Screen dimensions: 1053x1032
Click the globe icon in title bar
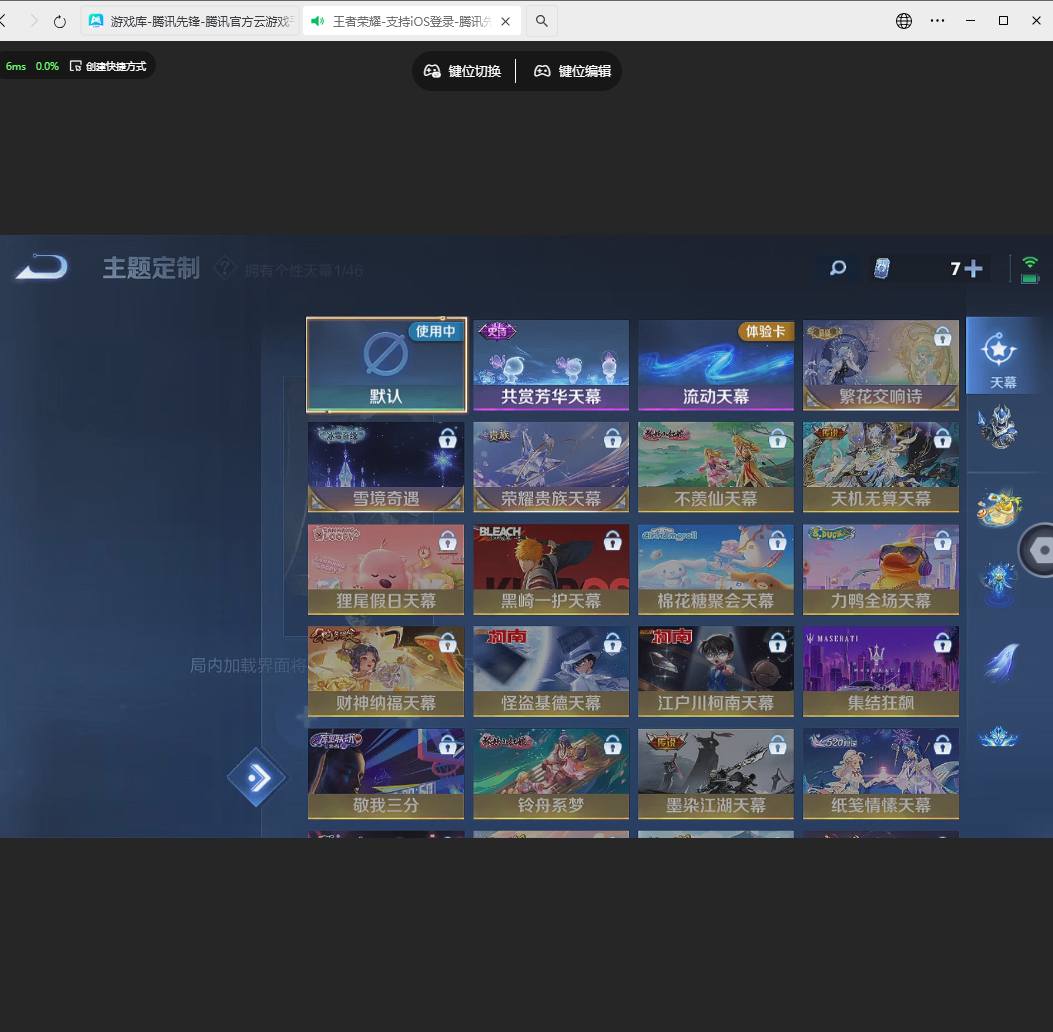[904, 21]
